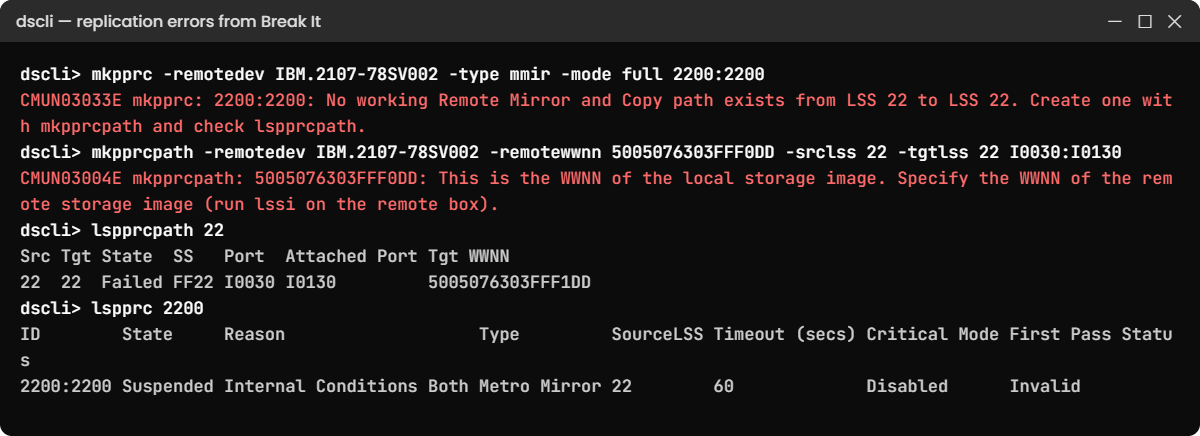Click the 'Attached Port' column header
The height and width of the screenshot is (436, 1200).
tap(351, 257)
